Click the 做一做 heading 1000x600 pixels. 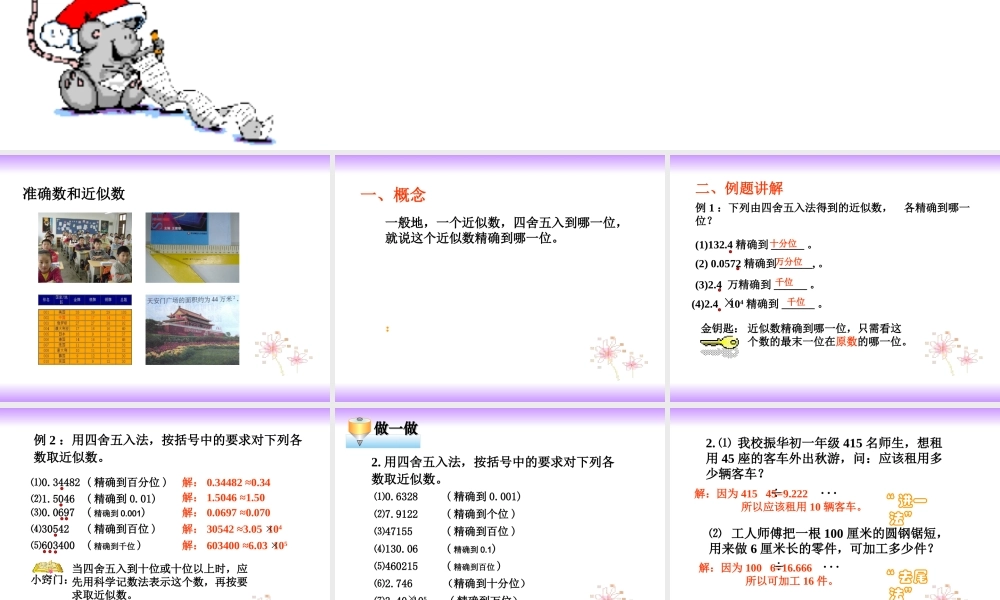coord(396,428)
